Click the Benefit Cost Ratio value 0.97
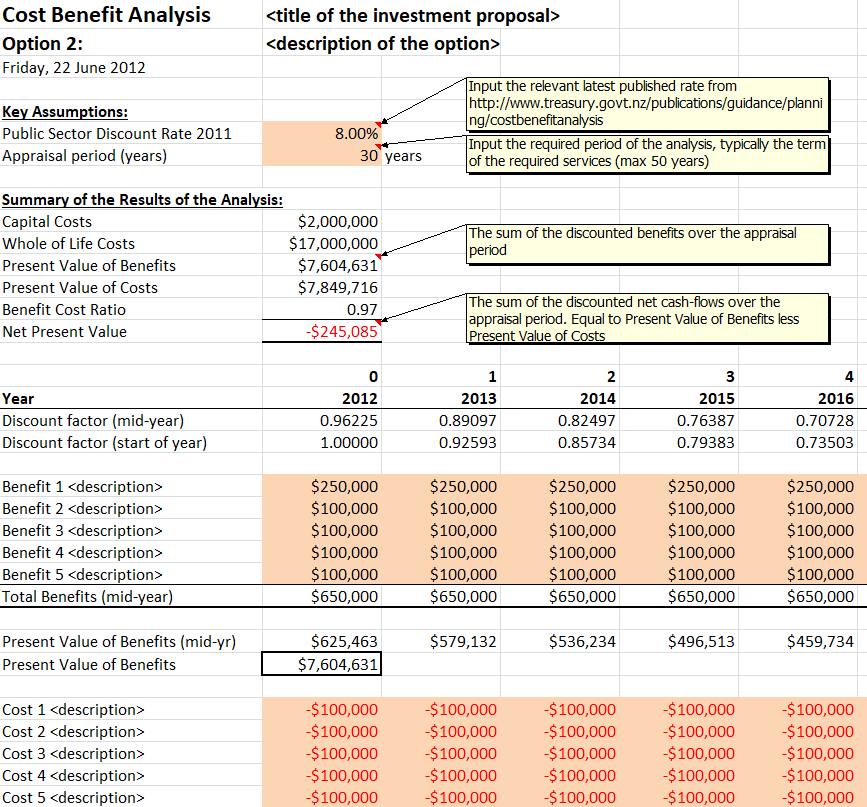Image resolution: width=867 pixels, height=807 pixels. tap(322, 309)
